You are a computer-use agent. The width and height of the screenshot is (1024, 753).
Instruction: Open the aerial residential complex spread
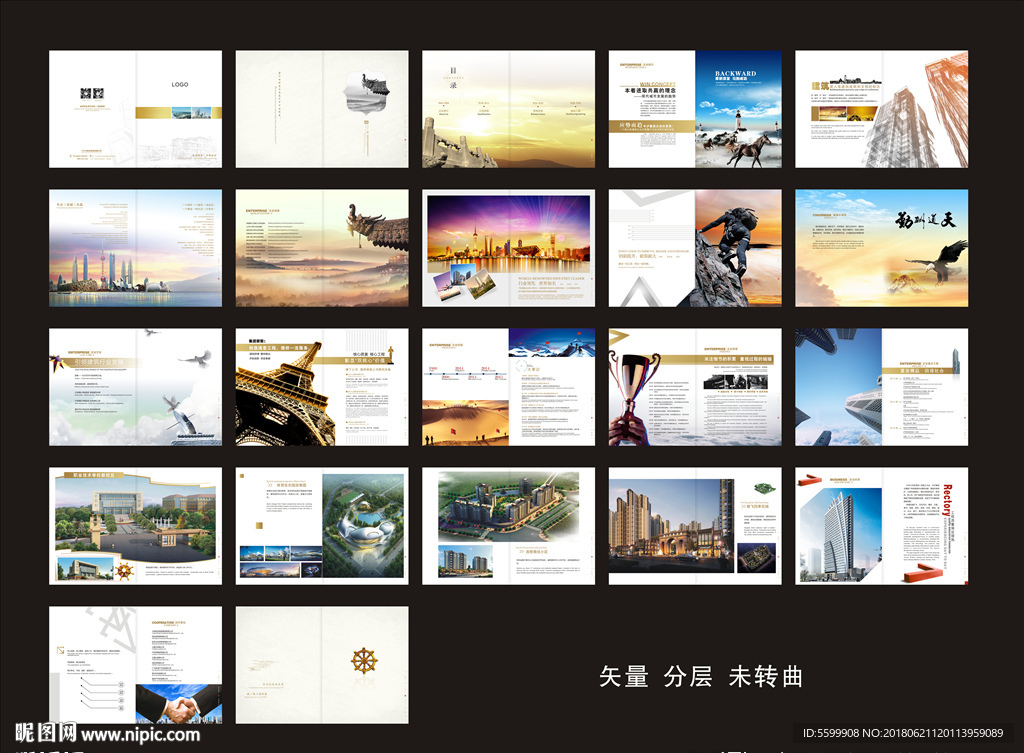(508, 526)
